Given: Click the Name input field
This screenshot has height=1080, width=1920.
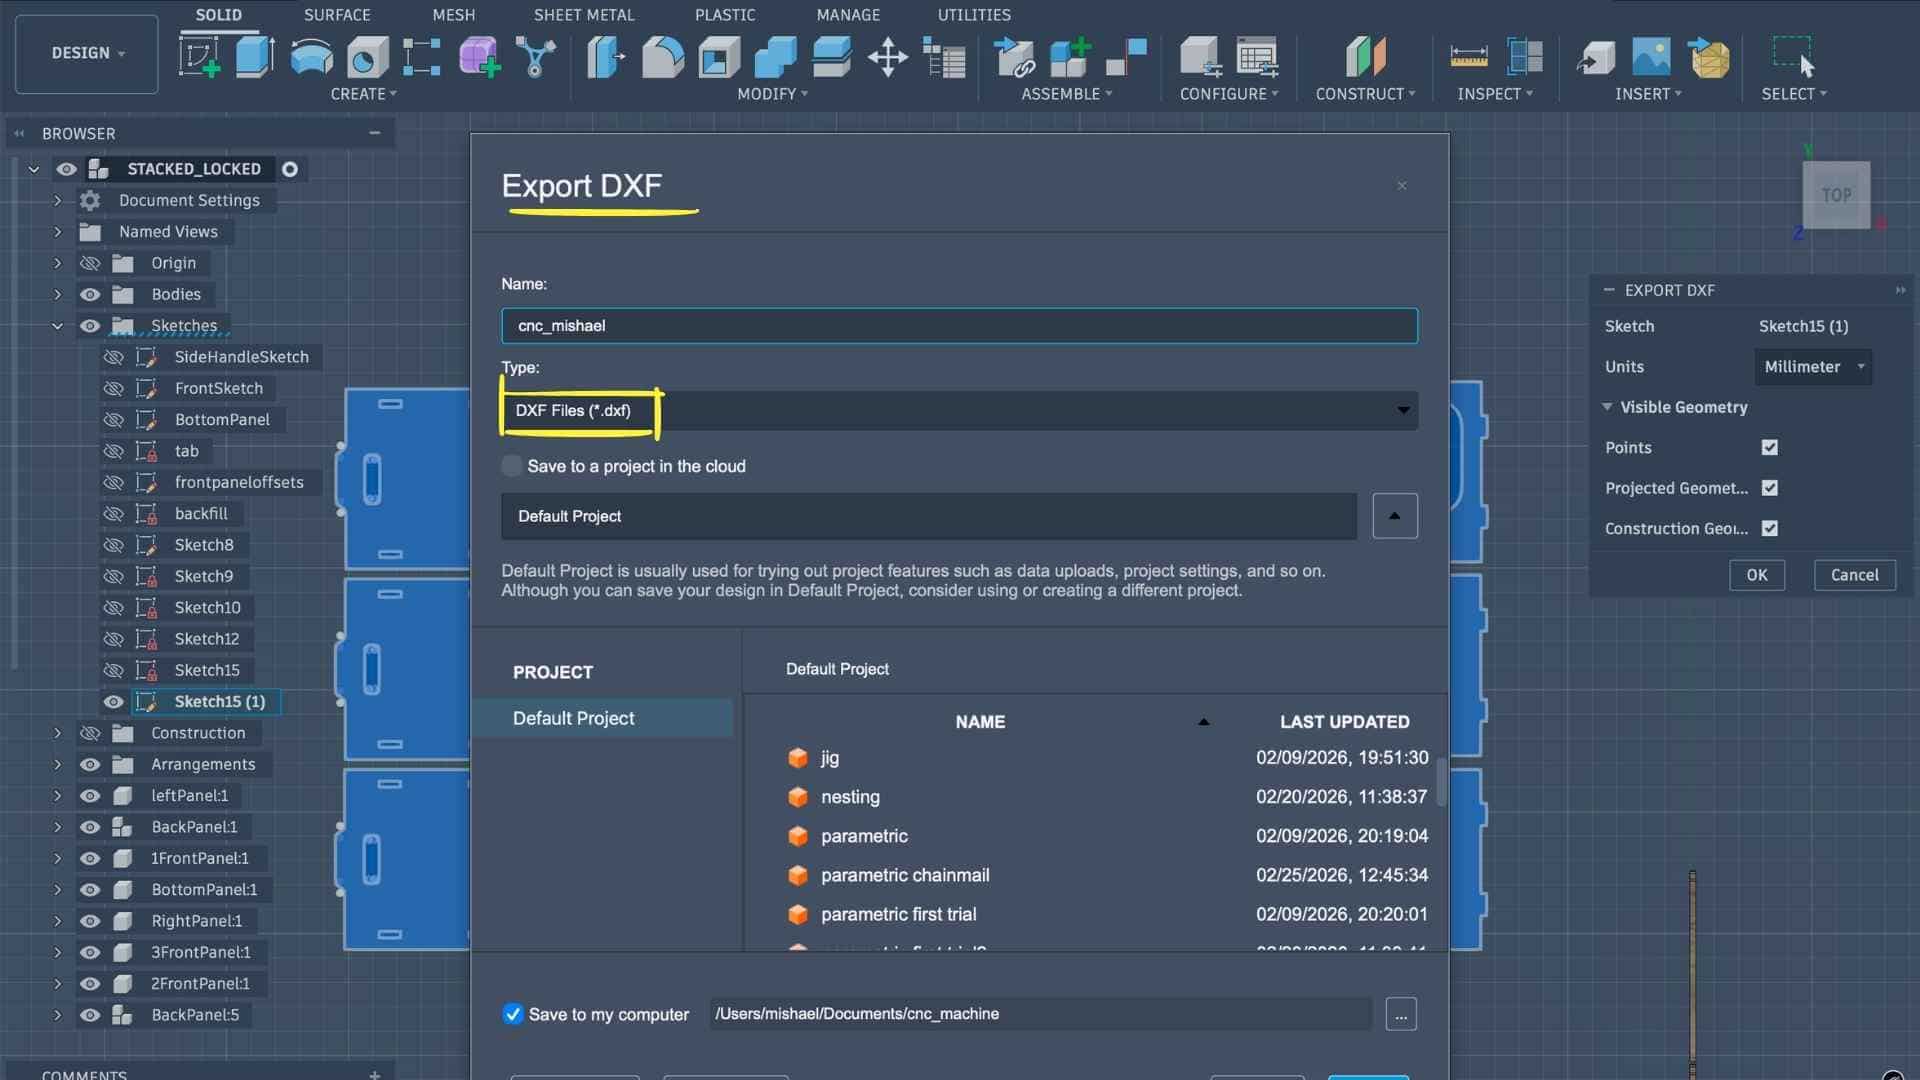Looking at the screenshot, I should (x=958, y=326).
